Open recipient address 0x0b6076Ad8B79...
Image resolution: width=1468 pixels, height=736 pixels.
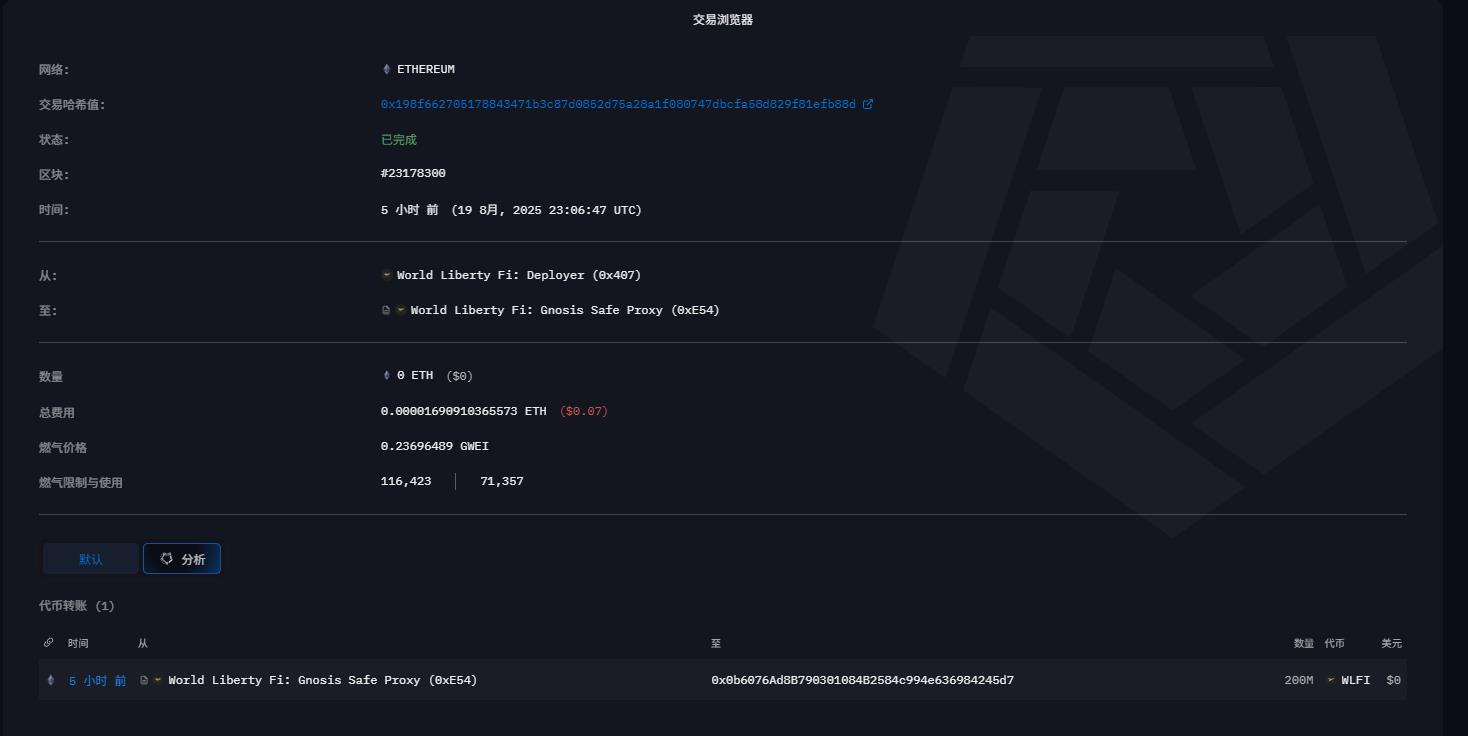click(x=862, y=680)
